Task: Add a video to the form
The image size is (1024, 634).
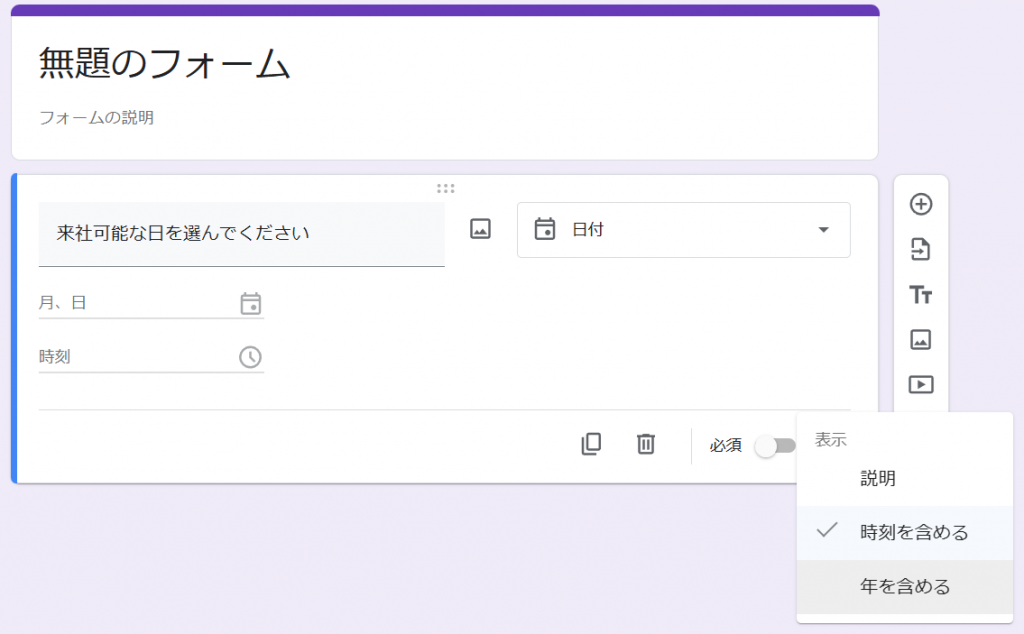Action: pyautogui.click(x=920, y=384)
